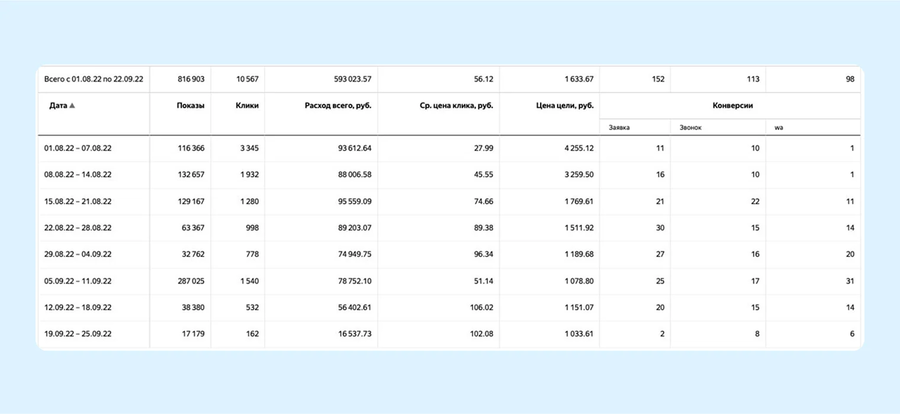The width and height of the screenshot is (900, 414).
Task: Select total clicks value 10 567
Action: pyautogui.click(x=247, y=79)
